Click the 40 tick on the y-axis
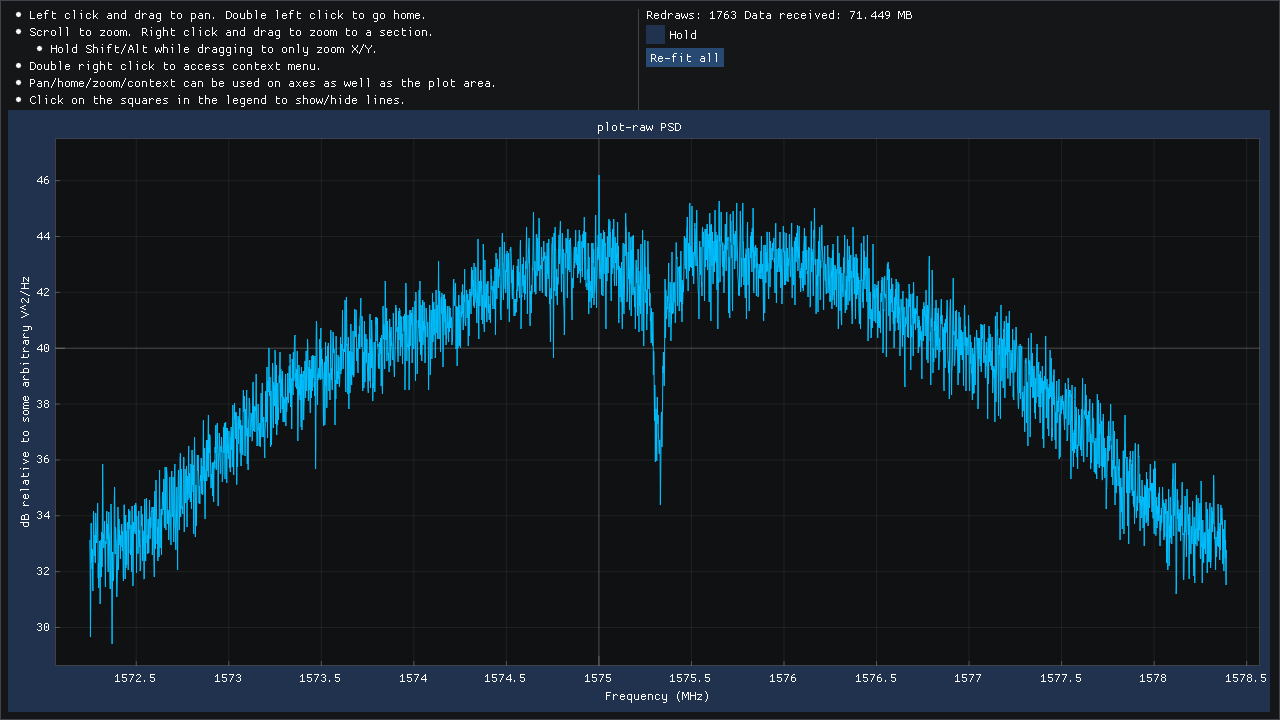This screenshot has height=720, width=1280. (41, 348)
